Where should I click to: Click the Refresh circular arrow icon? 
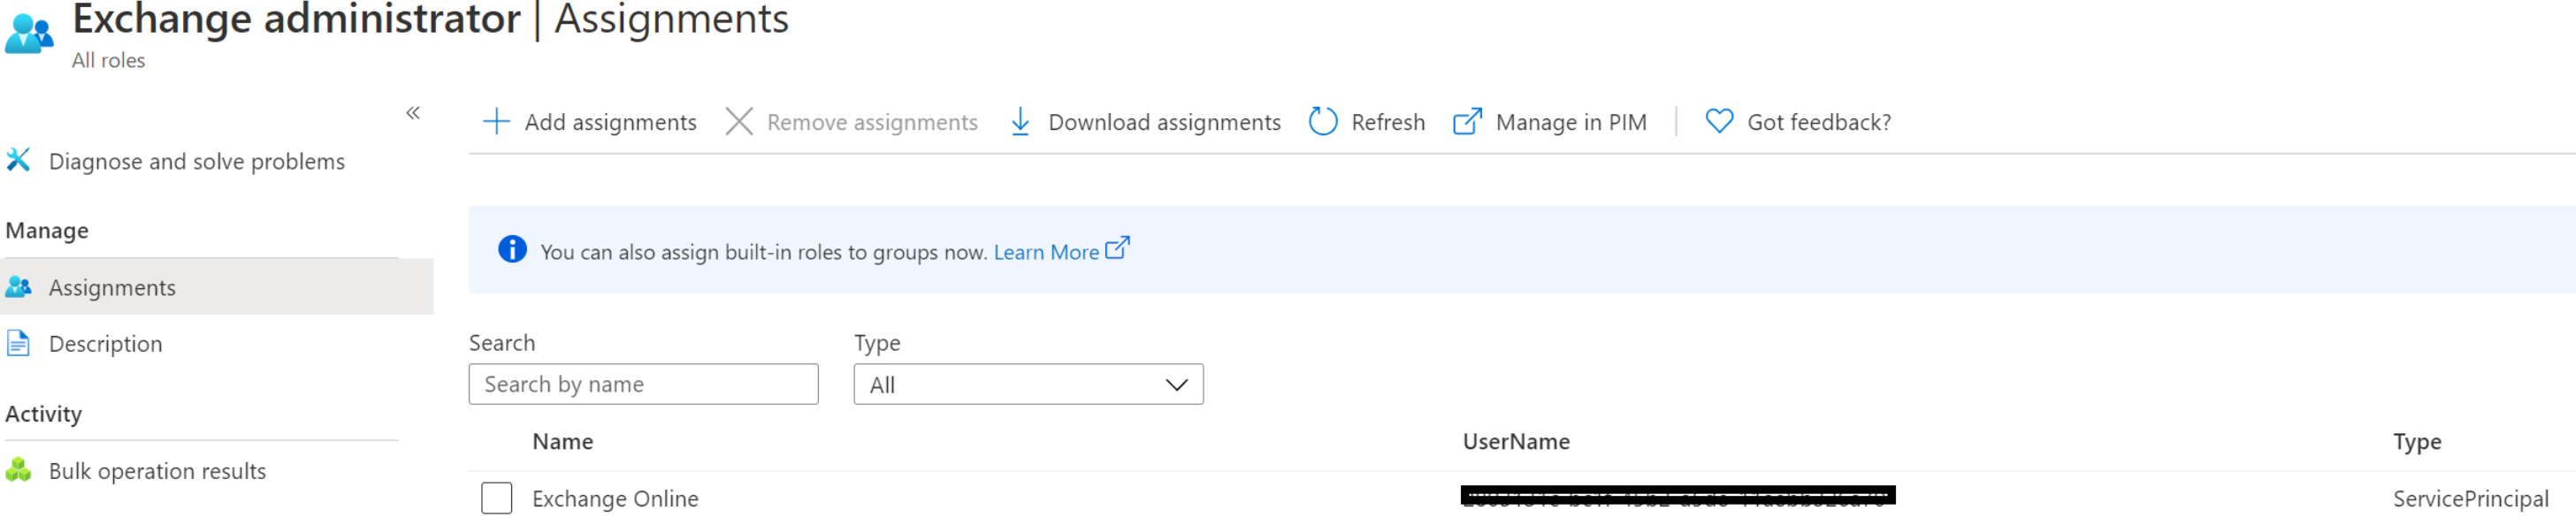pyautogui.click(x=1323, y=122)
